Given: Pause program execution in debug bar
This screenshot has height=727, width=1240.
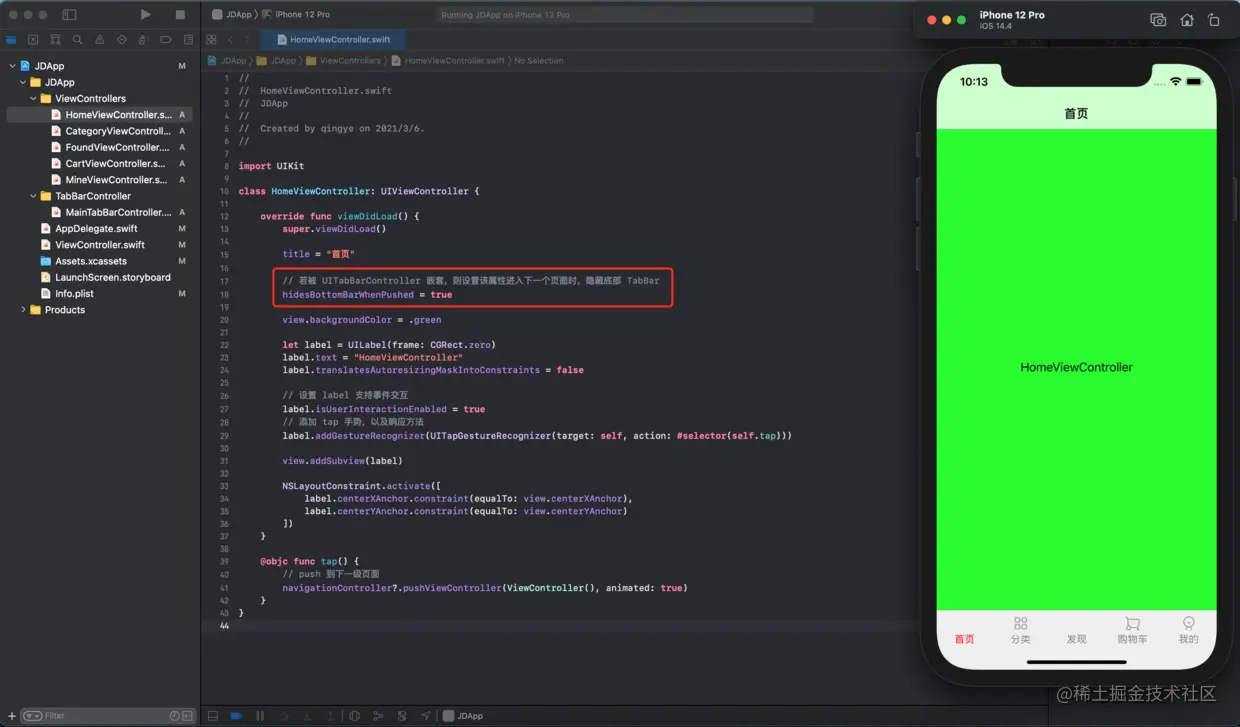Looking at the screenshot, I should [260, 716].
